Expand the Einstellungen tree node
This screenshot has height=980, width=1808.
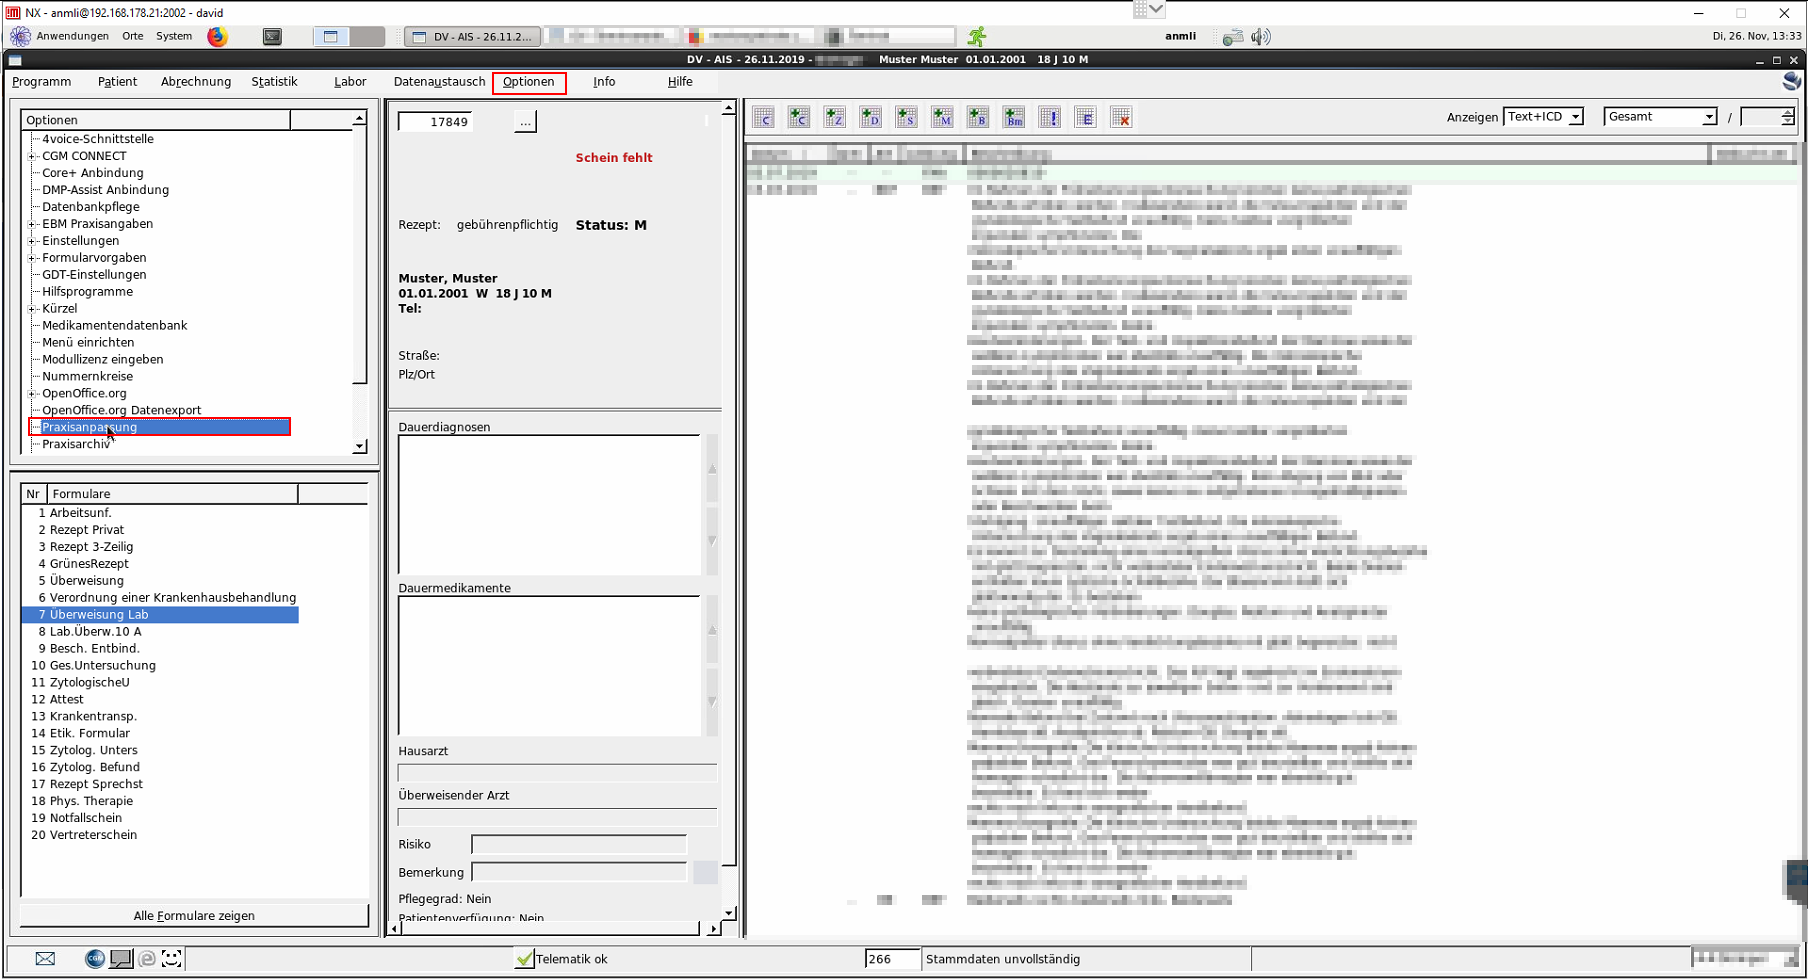tap(32, 241)
